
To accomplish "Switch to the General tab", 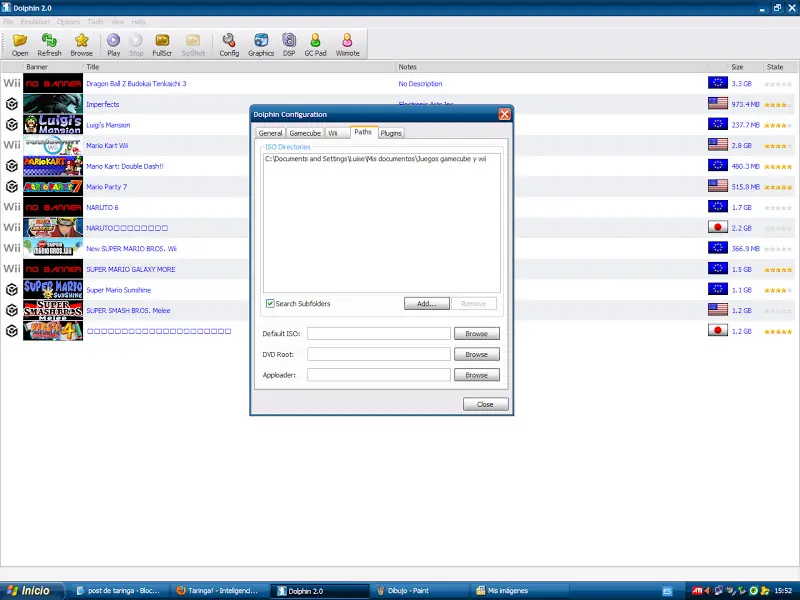I will pyautogui.click(x=270, y=133).
